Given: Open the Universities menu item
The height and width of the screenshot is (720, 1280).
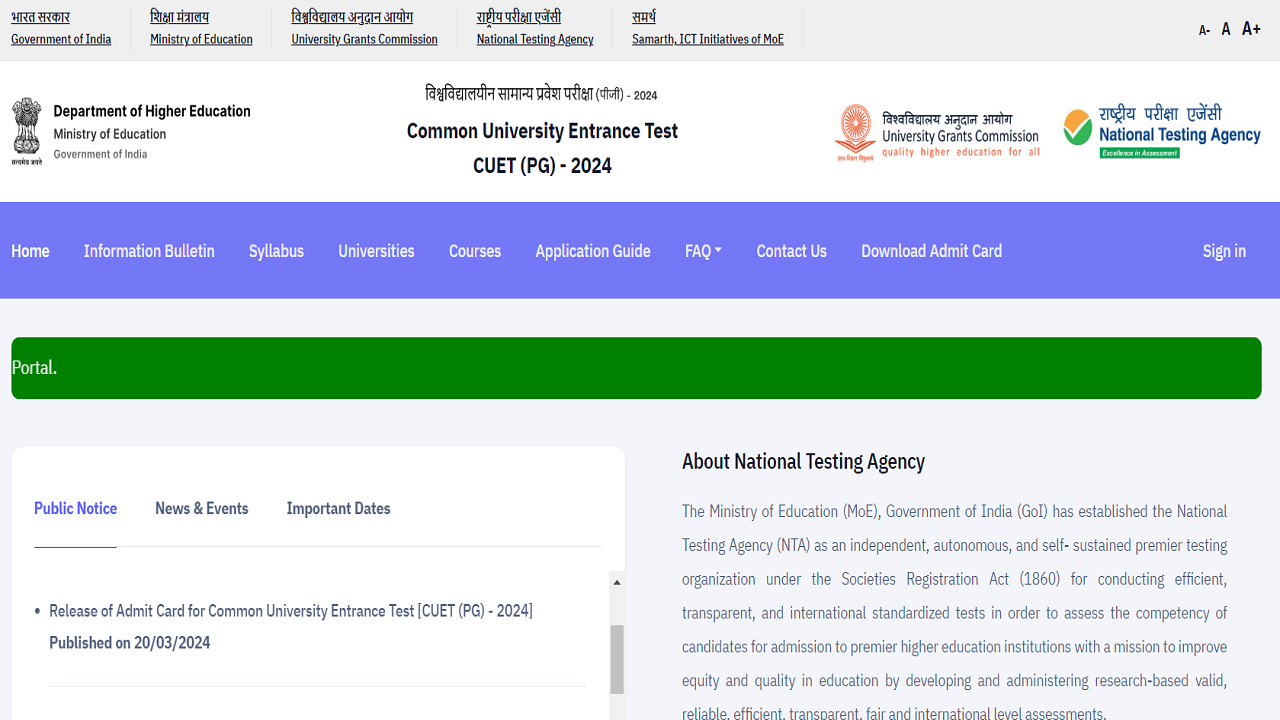Looking at the screenshot, I should coord(376,251).
